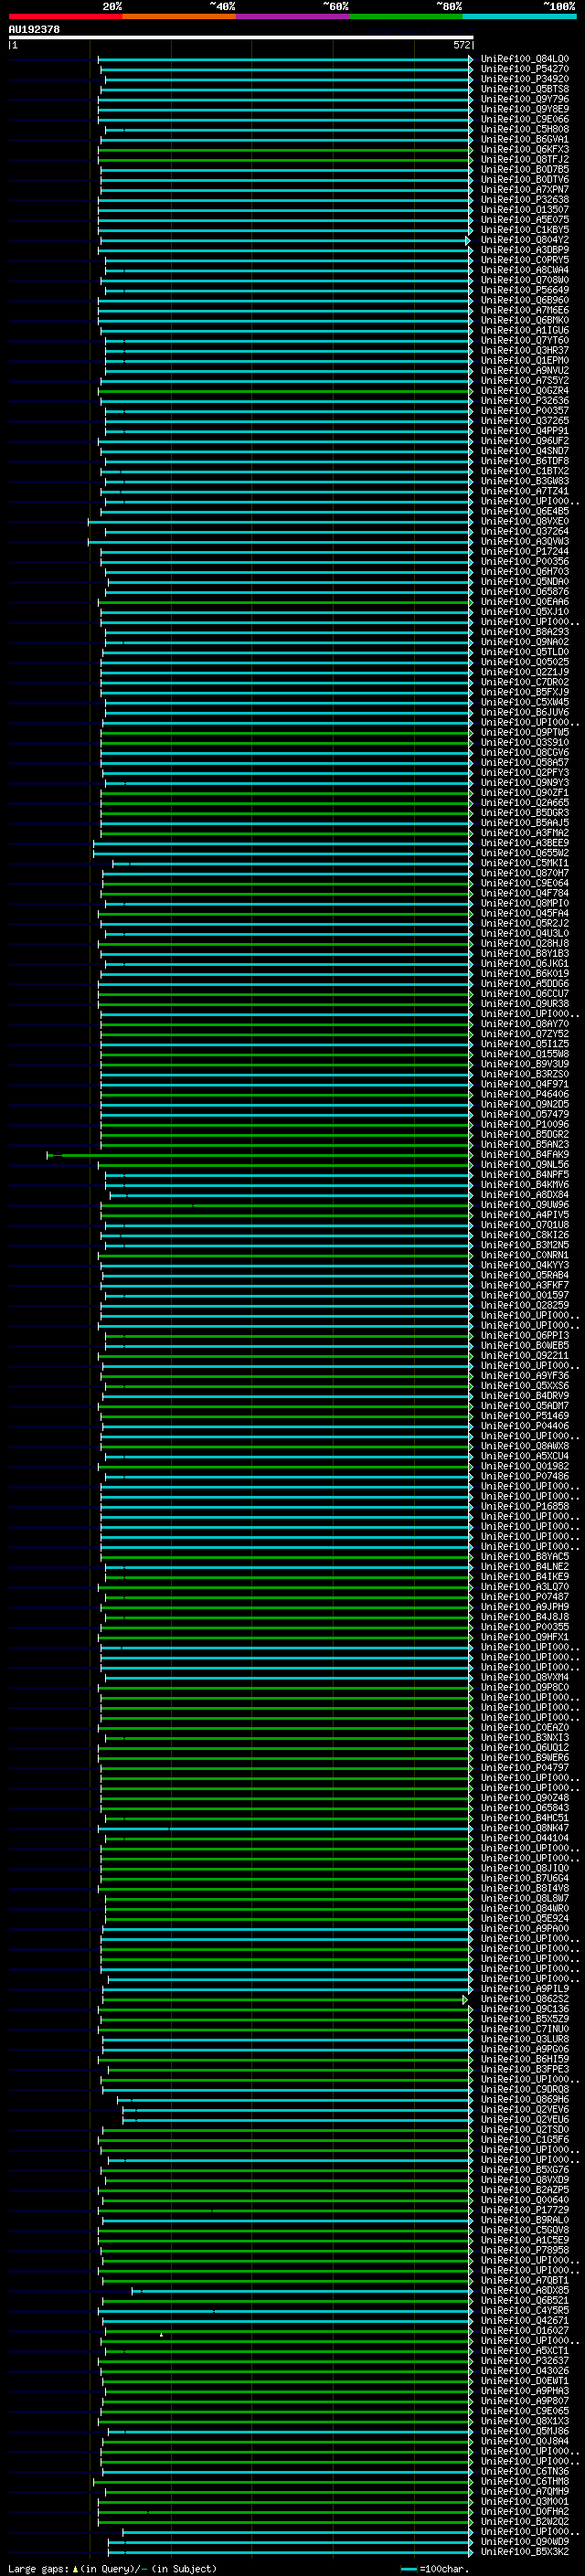Open hit UniRef100_Q5BTS8
Screen dimensions: 585x2576
coord(525,89)
